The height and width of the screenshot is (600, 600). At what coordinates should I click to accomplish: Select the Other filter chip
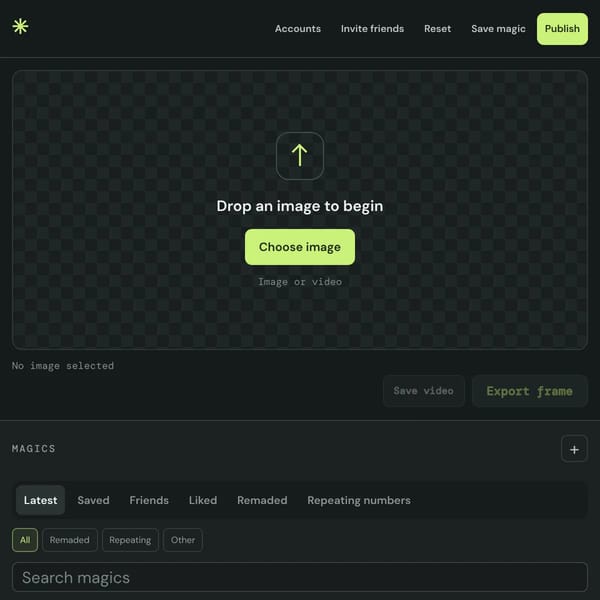[x=183, y=540]
